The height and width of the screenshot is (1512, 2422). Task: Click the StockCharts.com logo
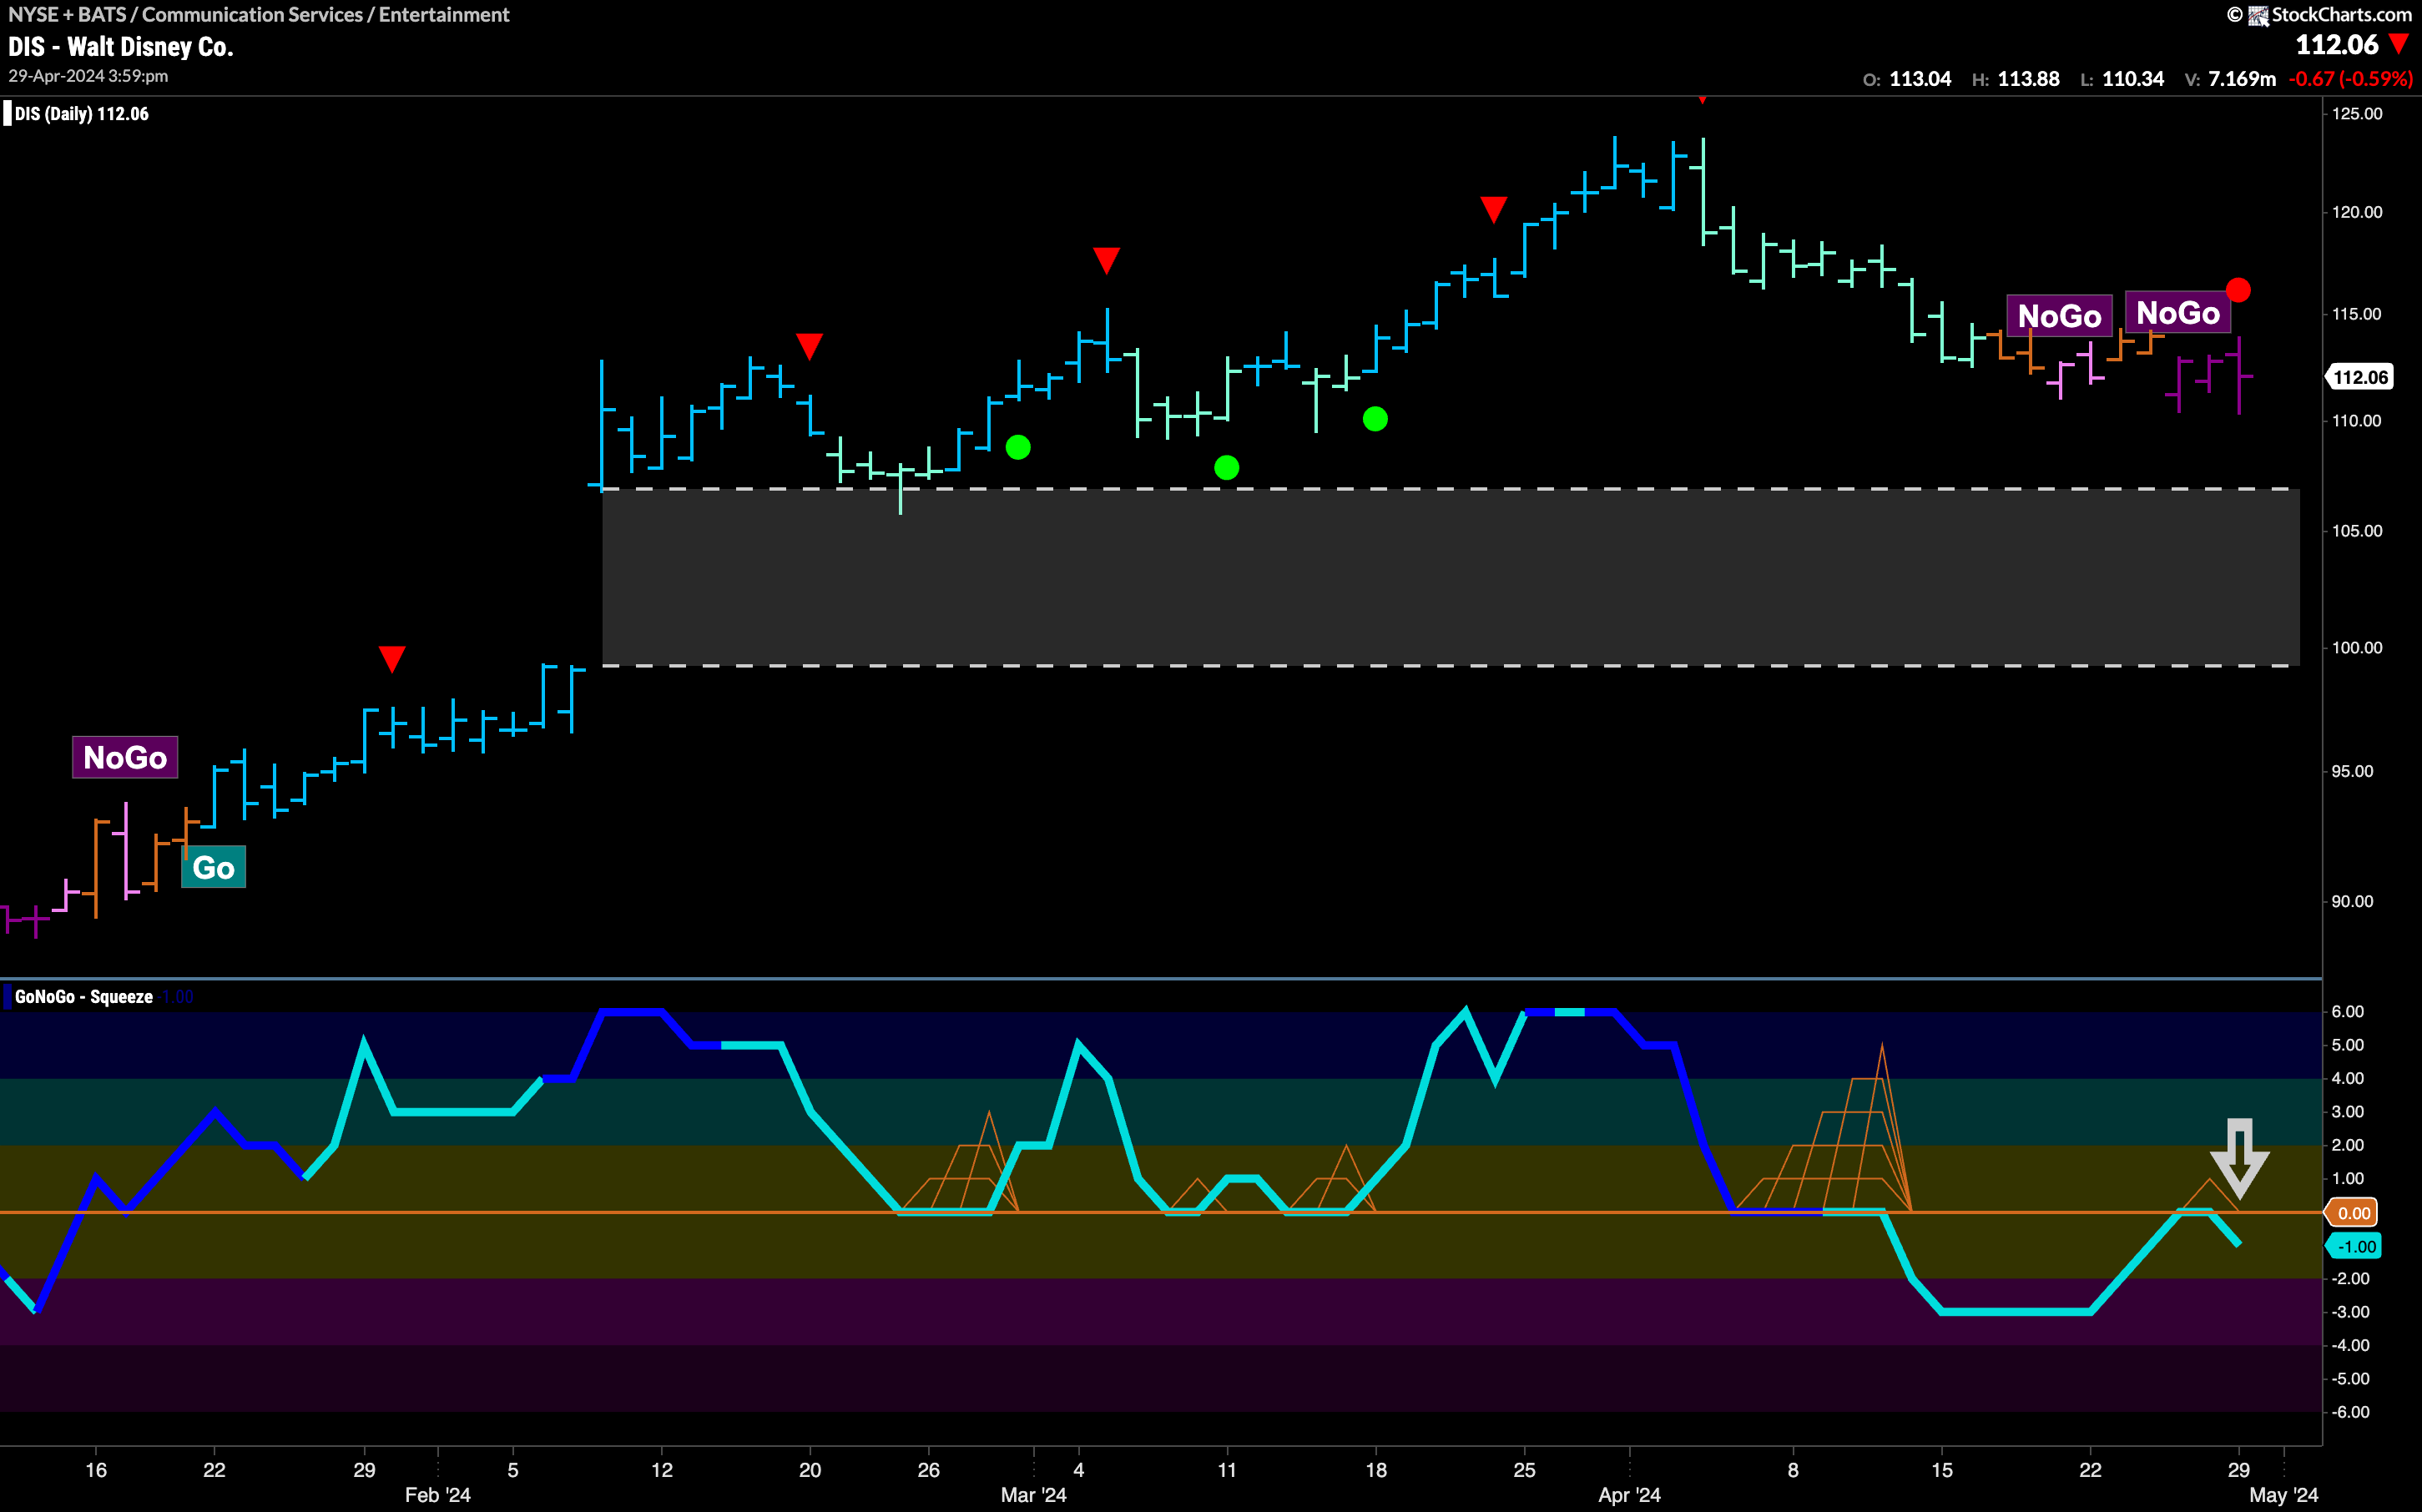2320,15
